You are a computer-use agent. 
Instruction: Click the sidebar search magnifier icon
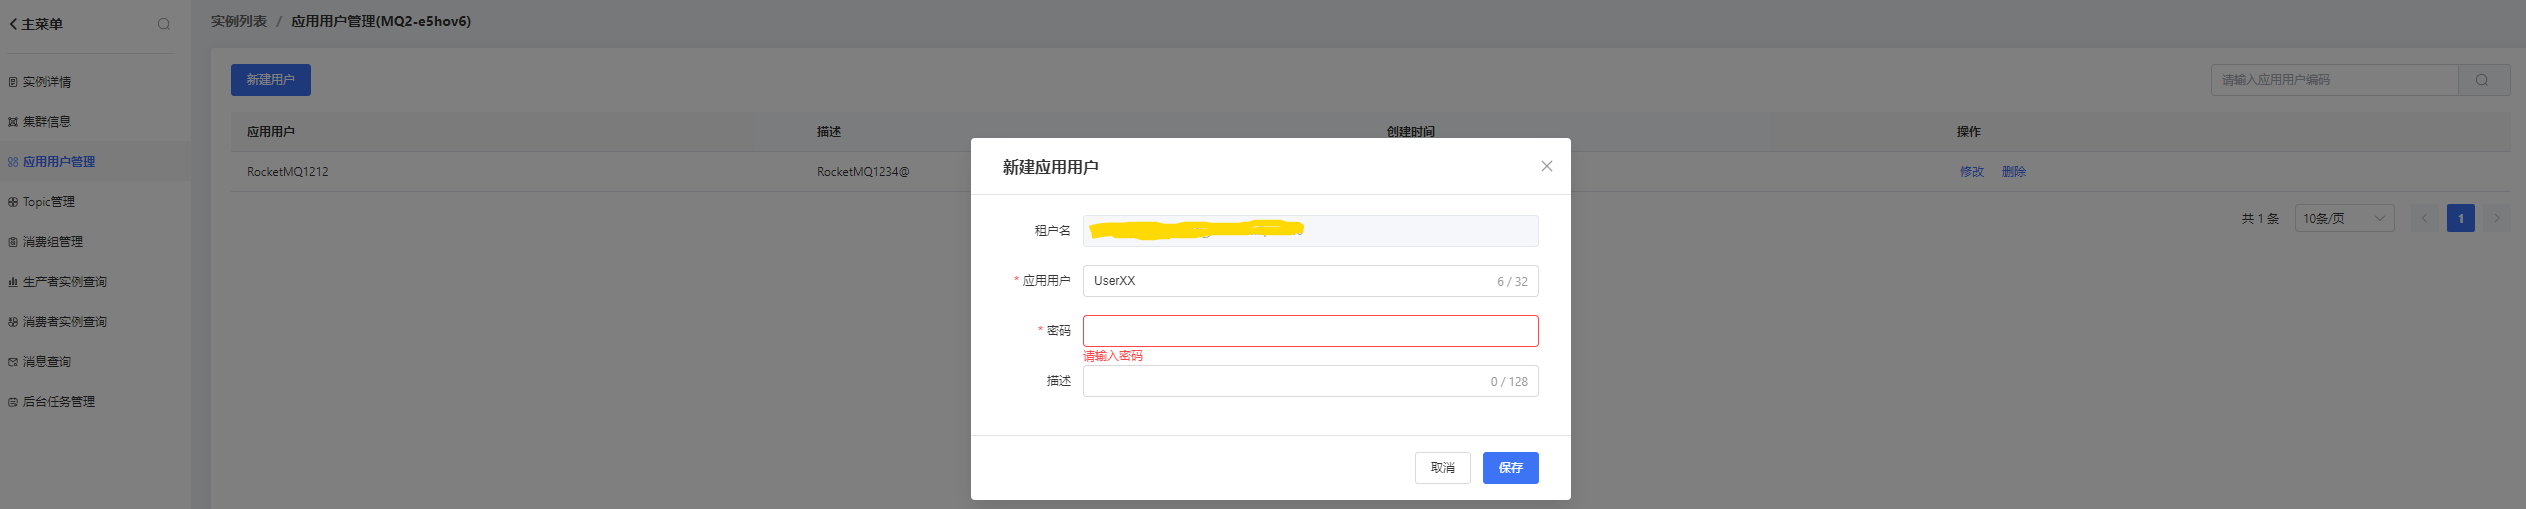click(164, 24)
